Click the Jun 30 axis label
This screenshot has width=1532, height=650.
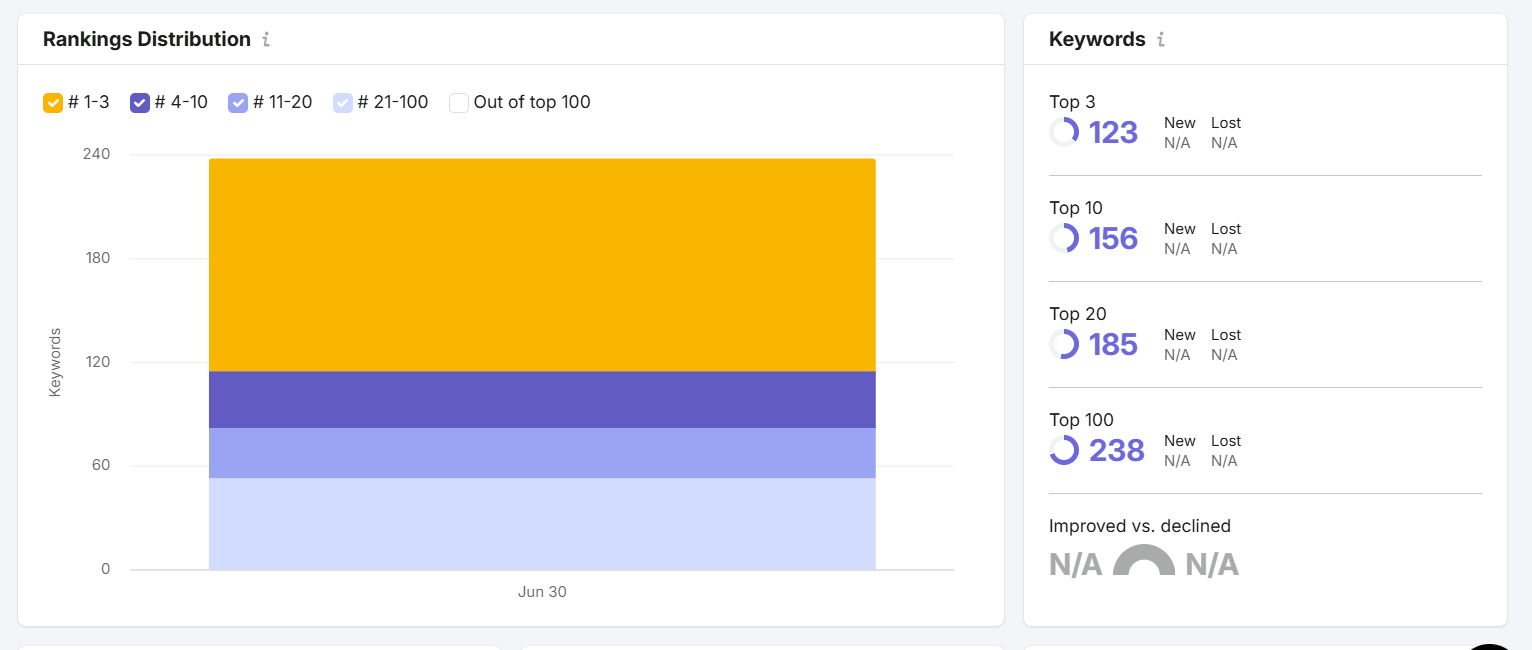[x=542, y=592]
